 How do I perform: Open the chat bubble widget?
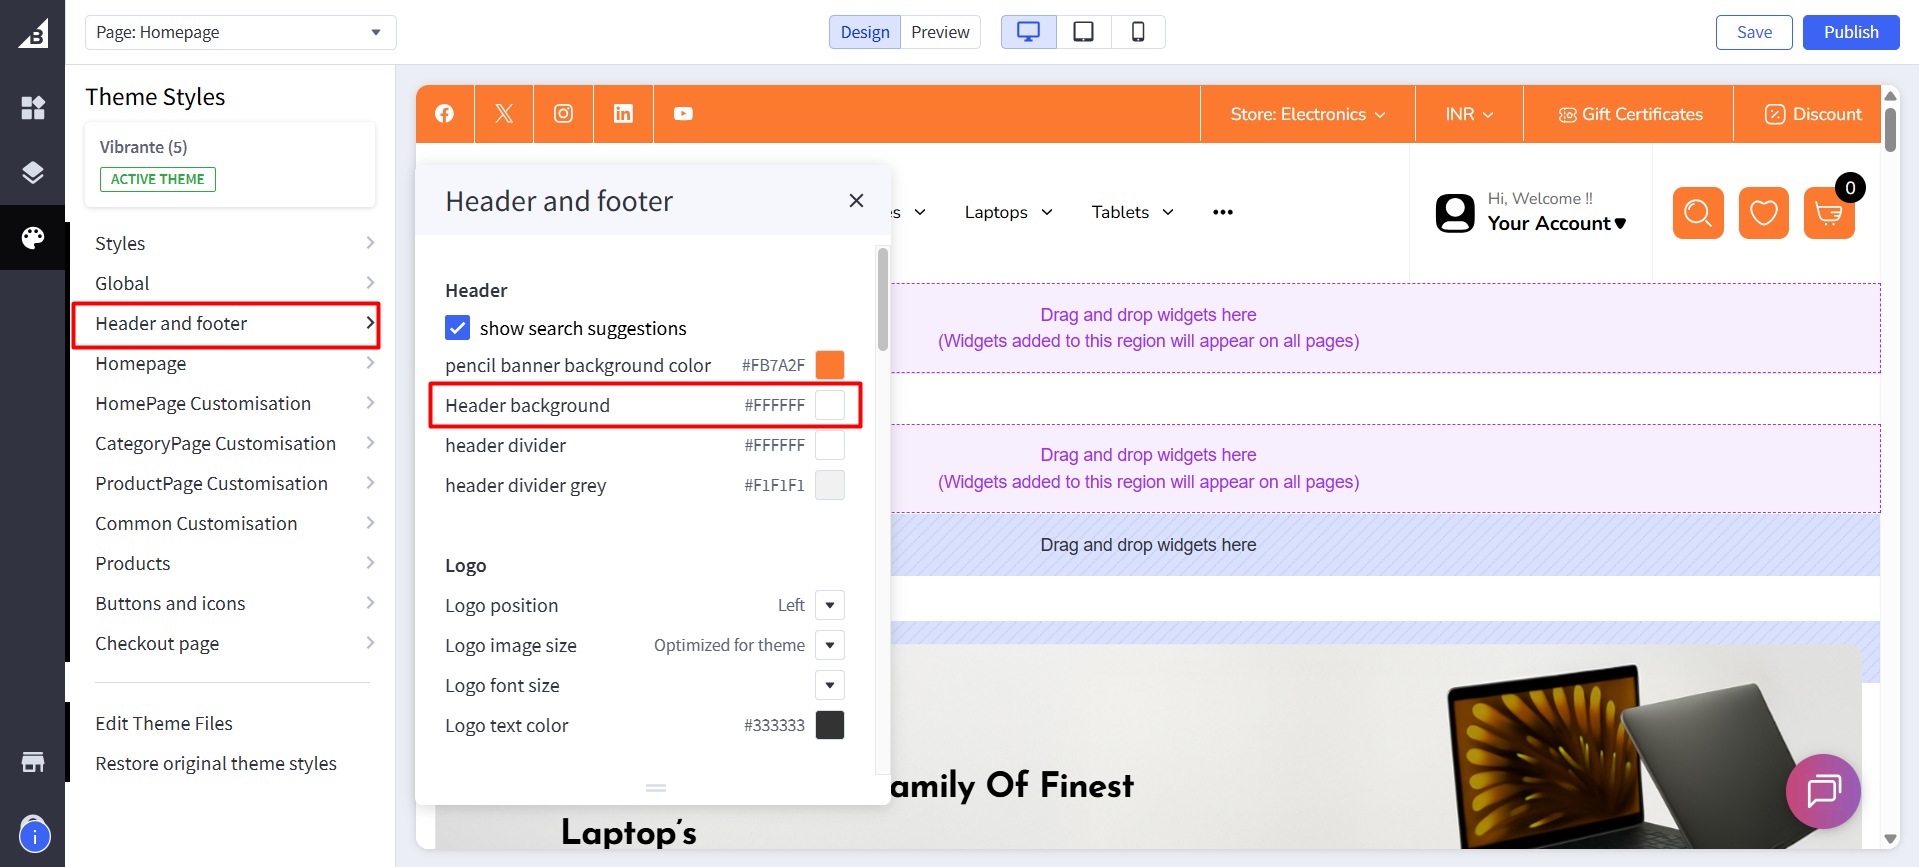coord(1823,791)
